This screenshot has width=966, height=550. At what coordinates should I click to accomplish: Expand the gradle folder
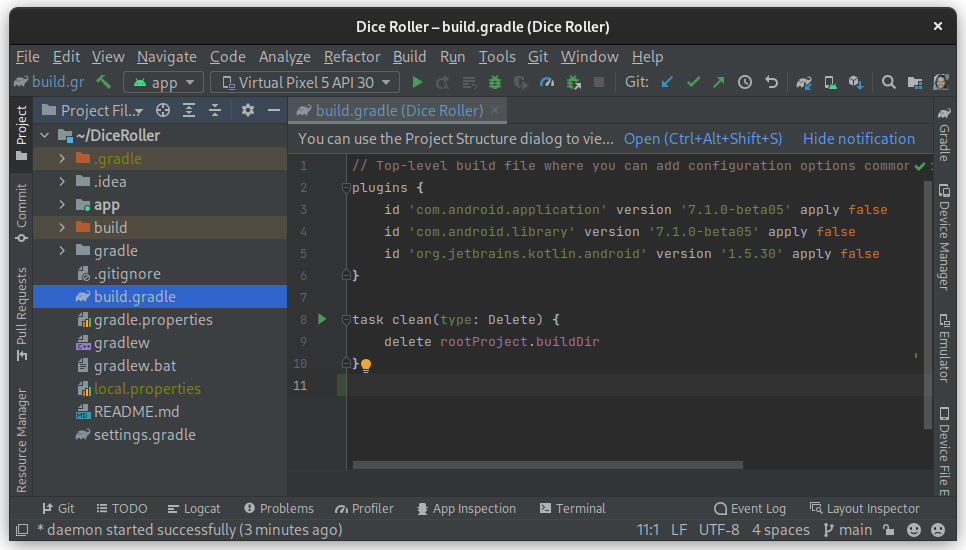point(62,251)
